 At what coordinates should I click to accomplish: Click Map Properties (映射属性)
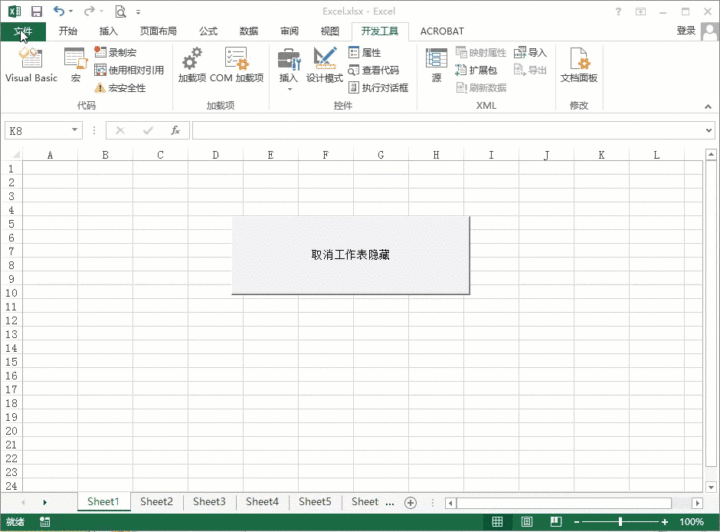[480, 52]
